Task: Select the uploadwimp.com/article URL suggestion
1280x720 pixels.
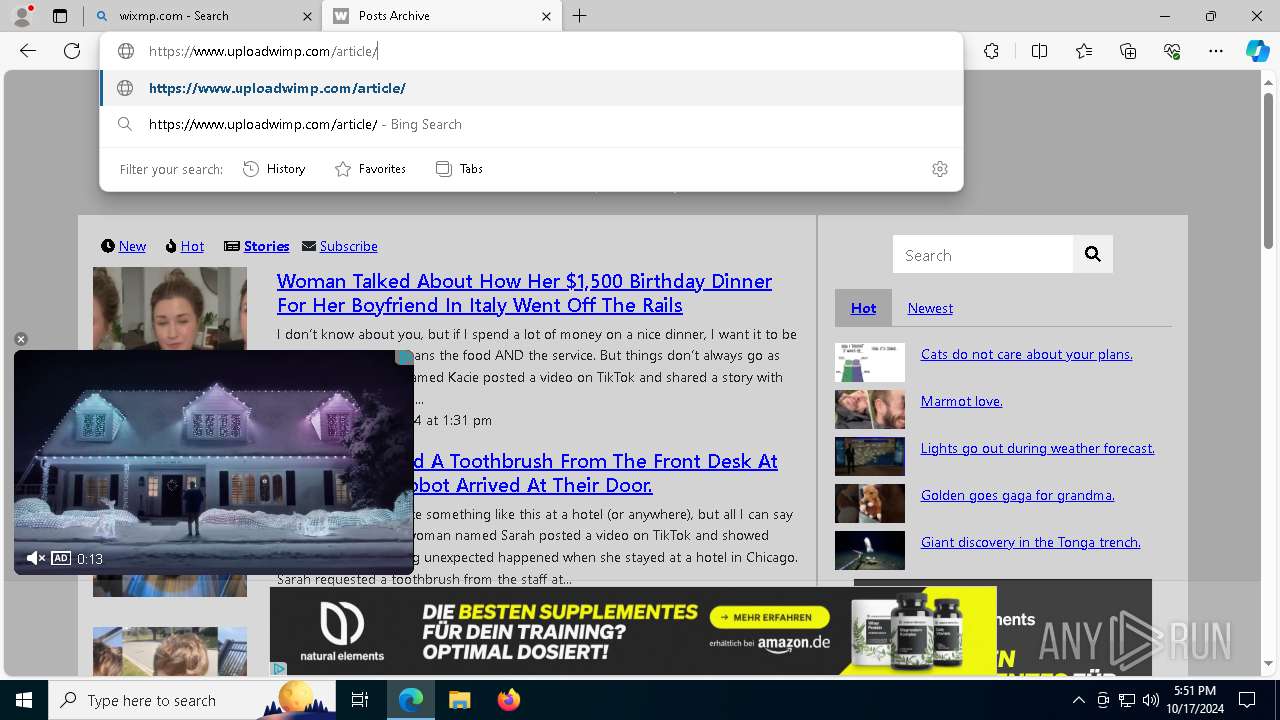Action: [531, 88]
